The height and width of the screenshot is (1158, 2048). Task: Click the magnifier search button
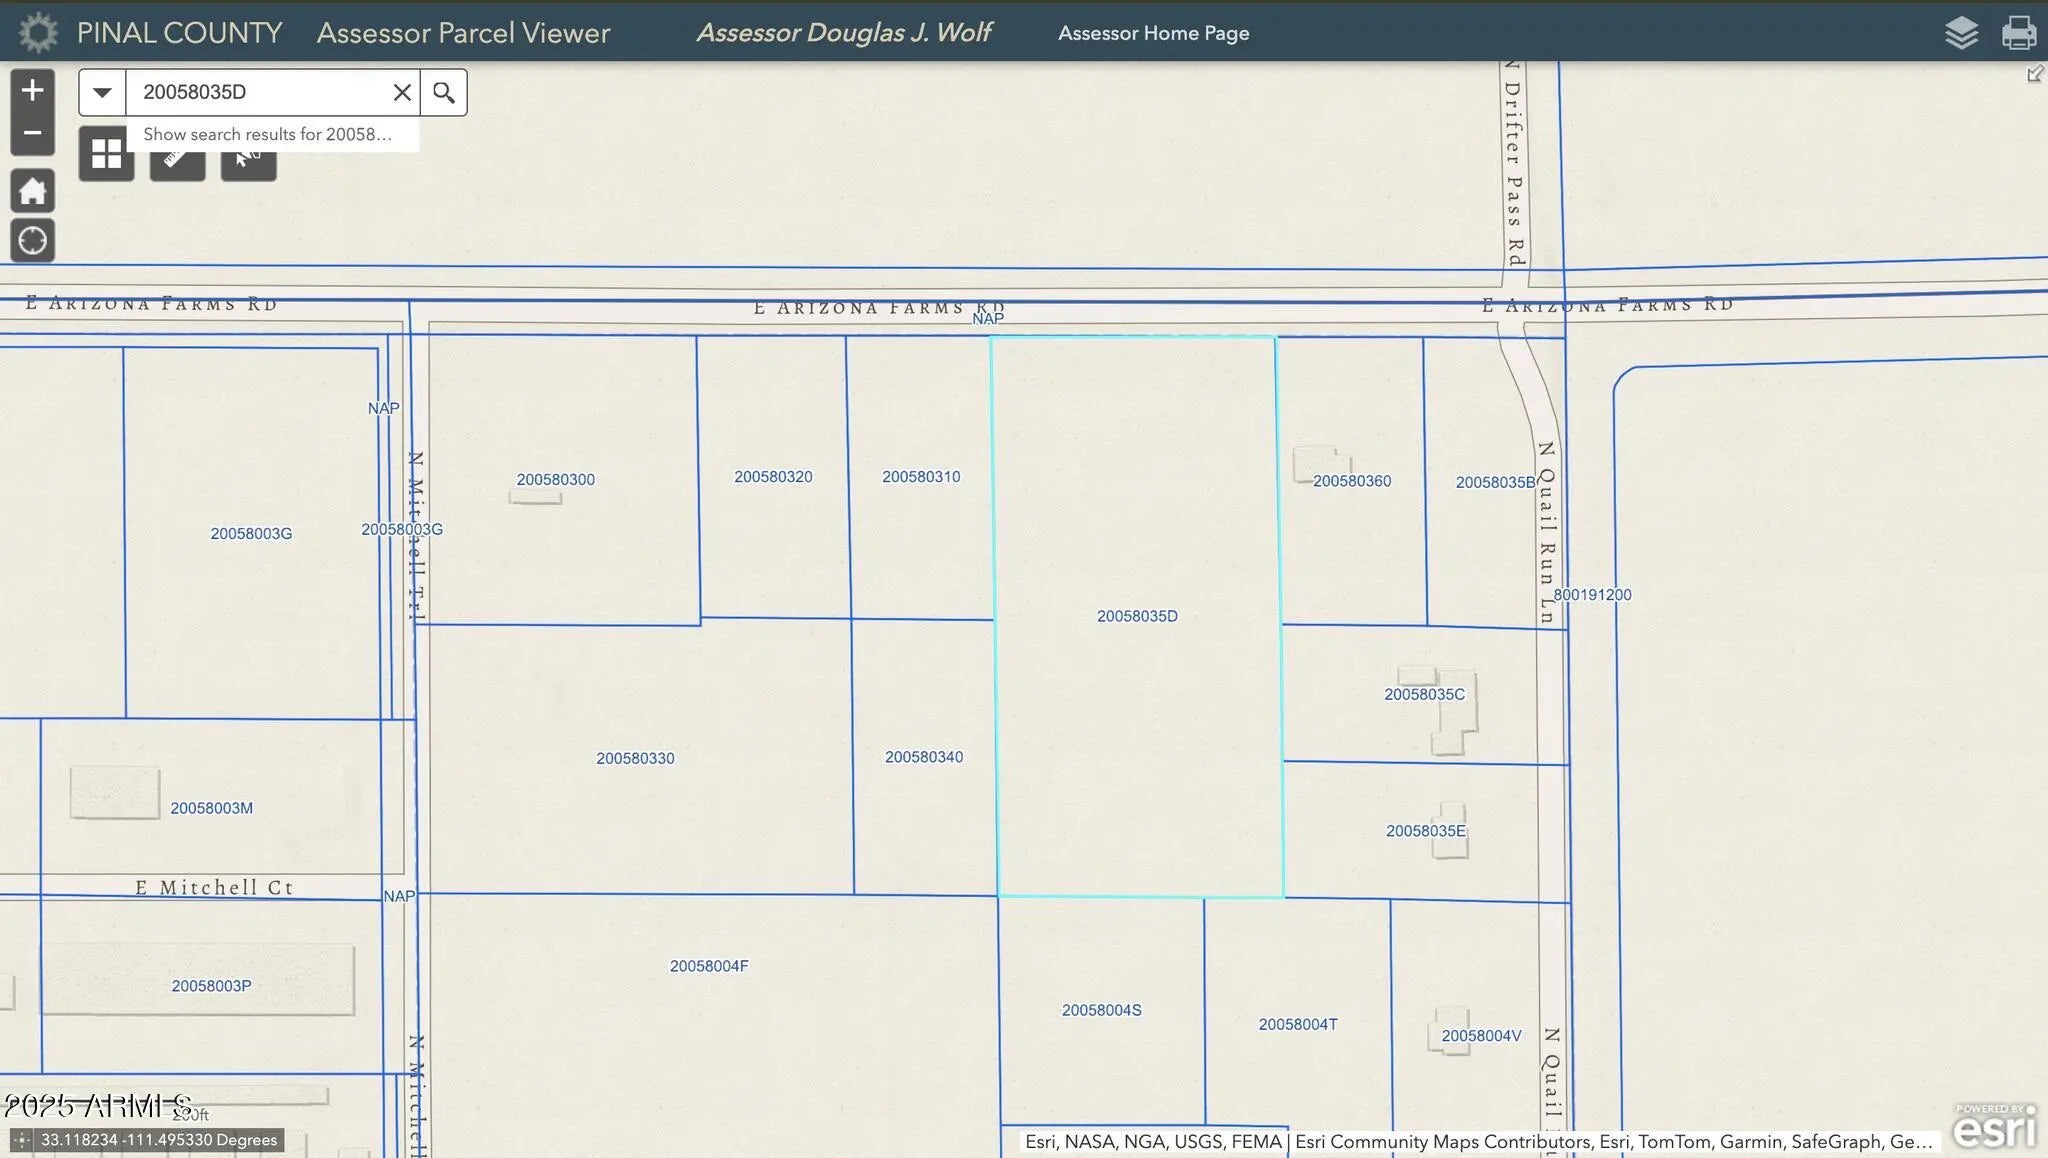(443, 92)
